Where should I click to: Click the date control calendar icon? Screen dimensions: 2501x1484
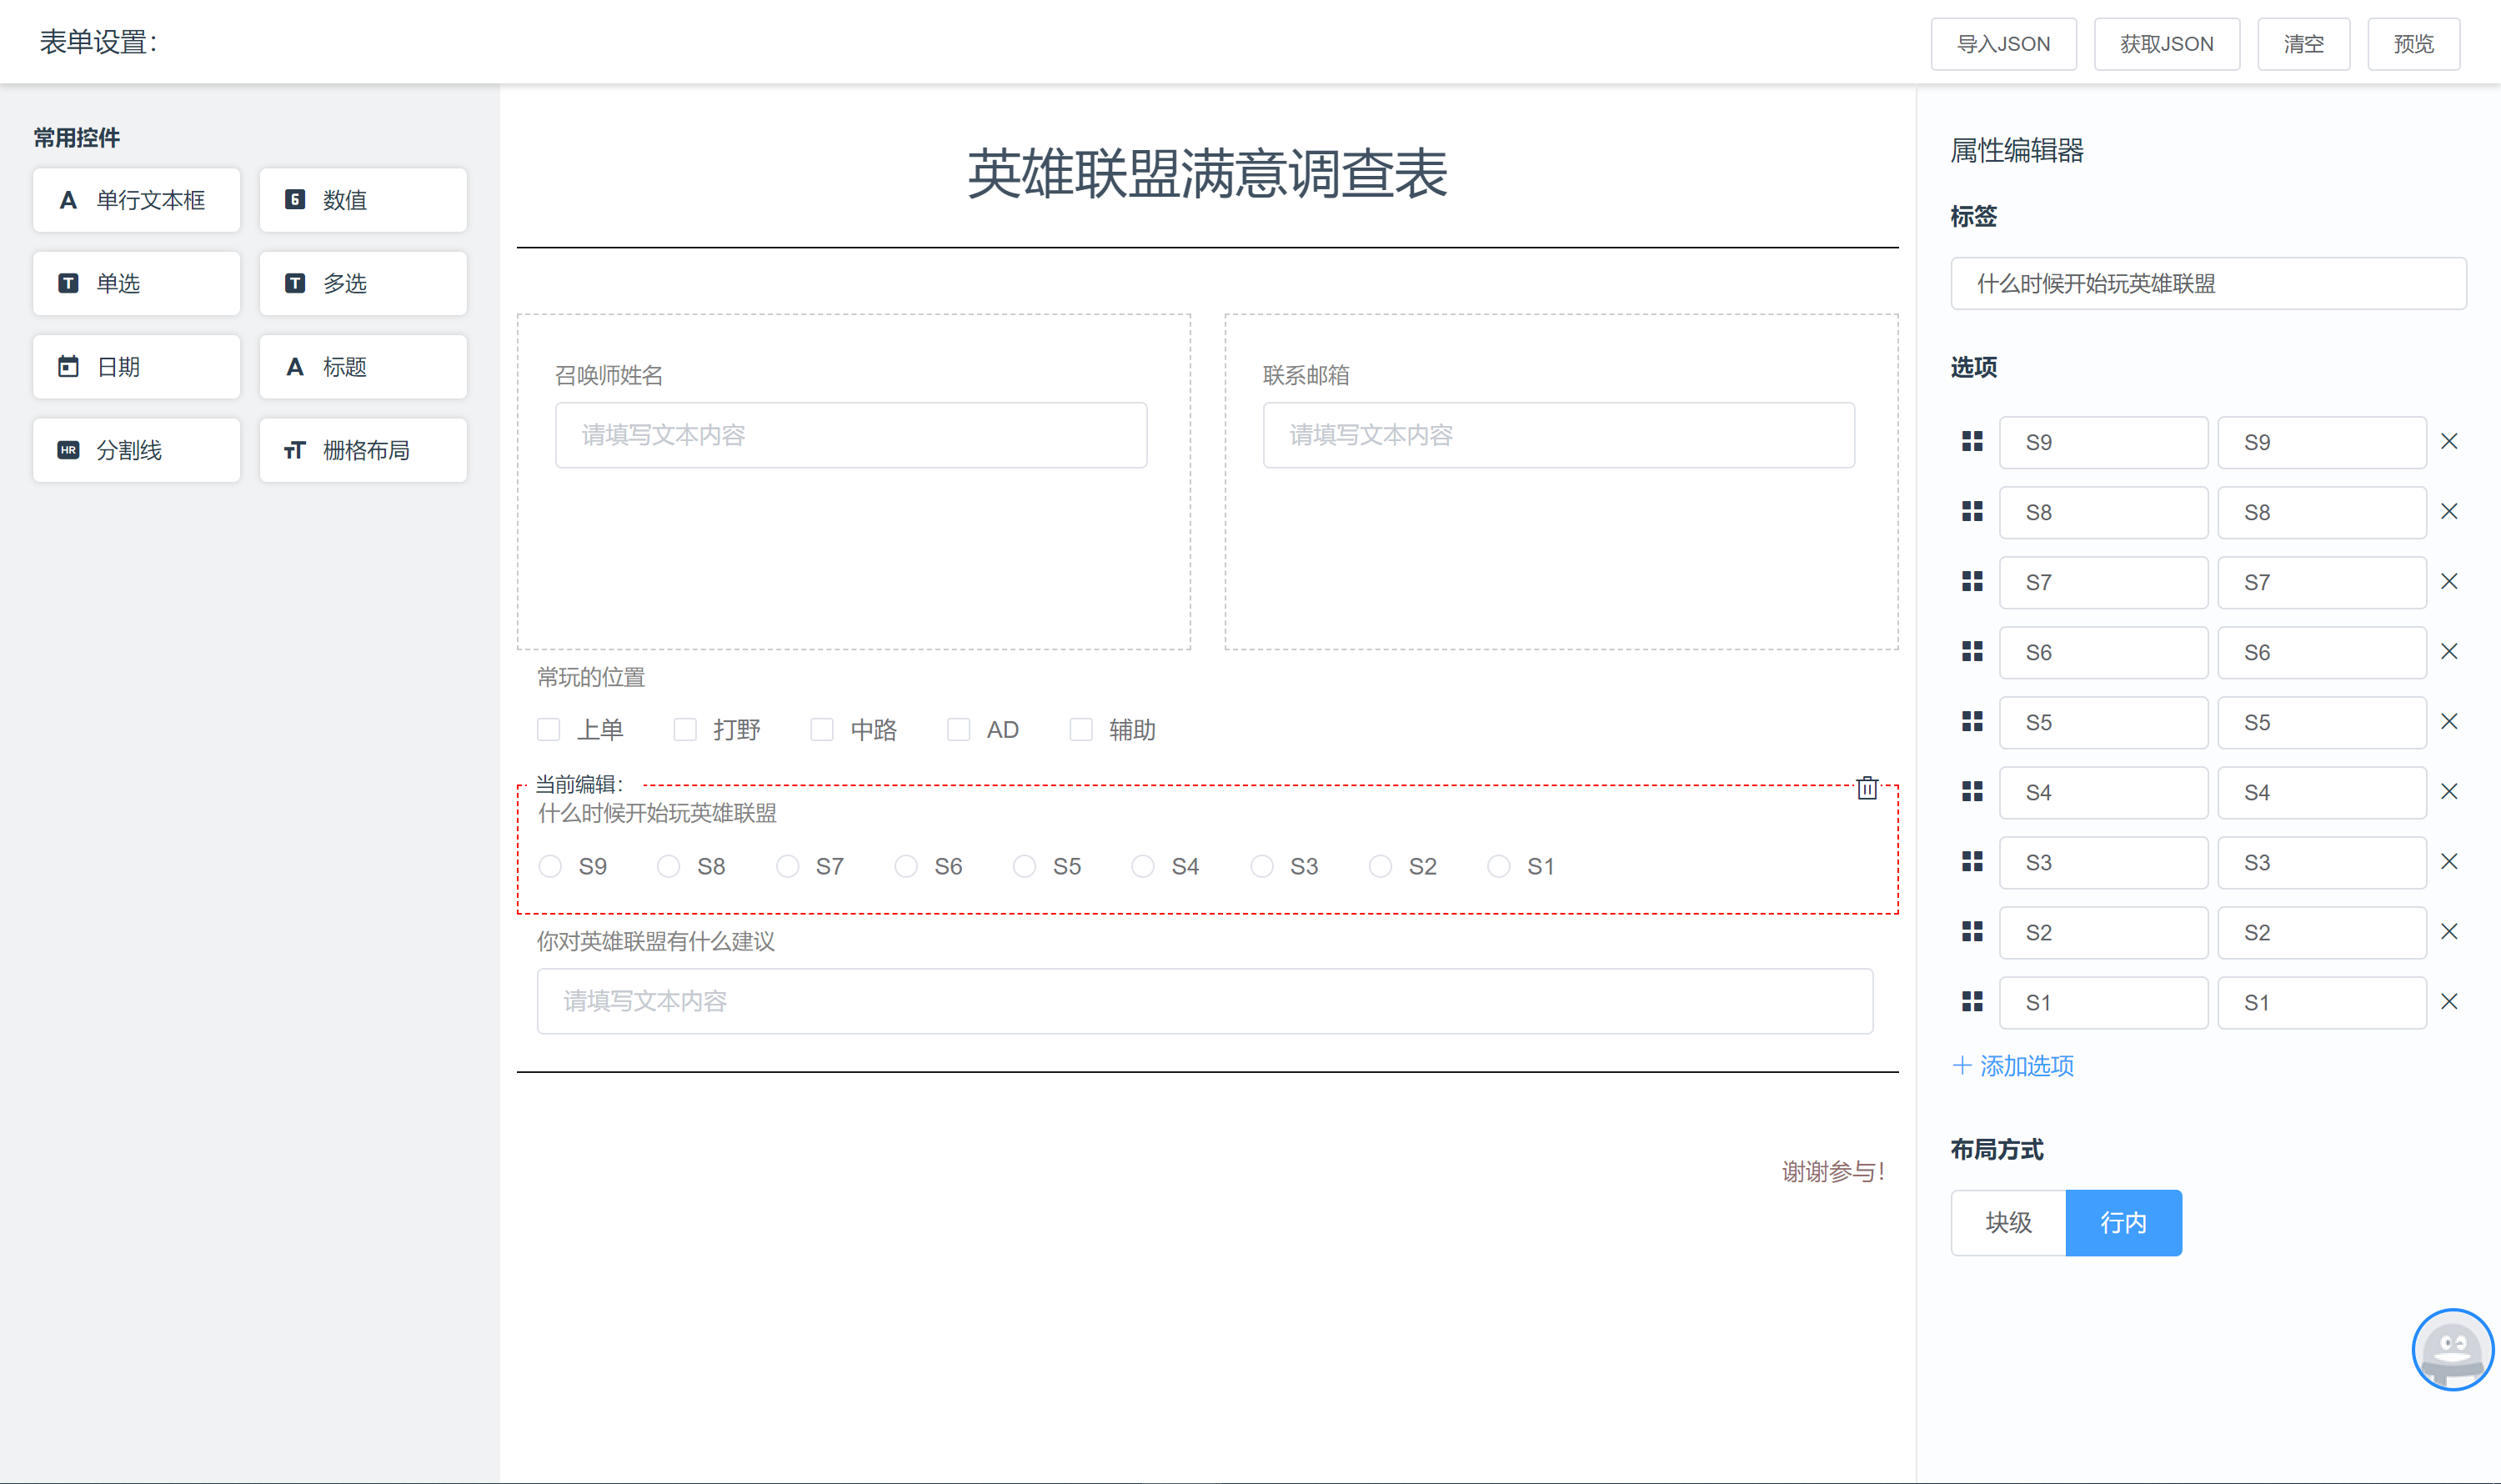click(x=68, y=367)
